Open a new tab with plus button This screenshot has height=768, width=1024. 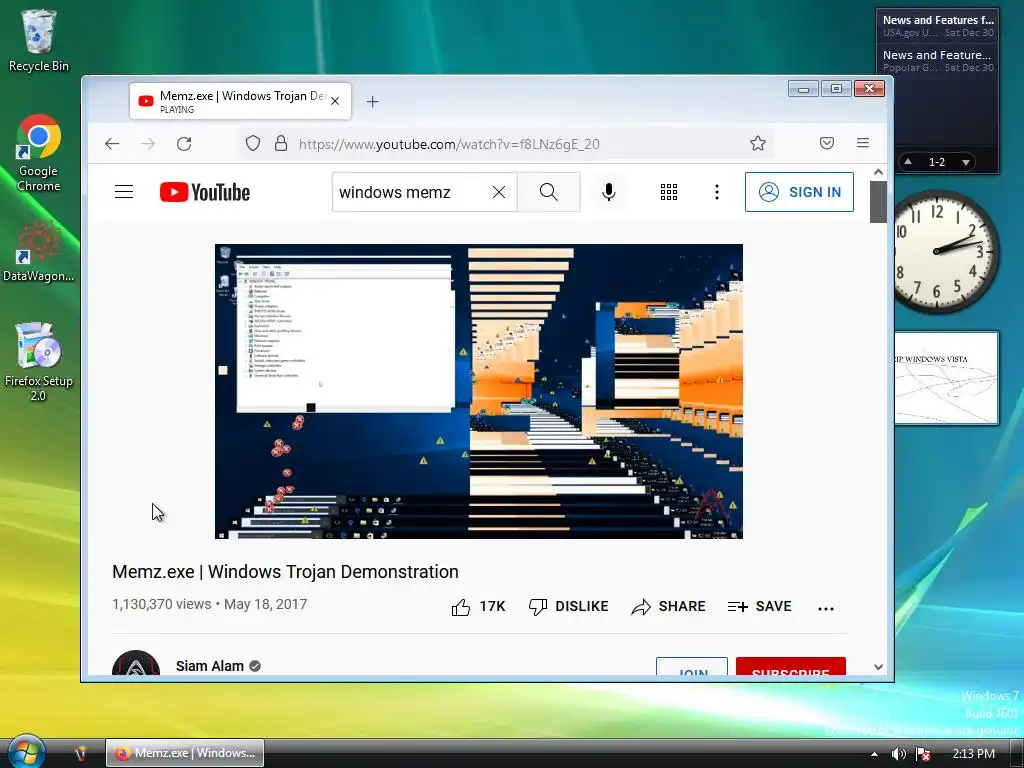(372, 101)
